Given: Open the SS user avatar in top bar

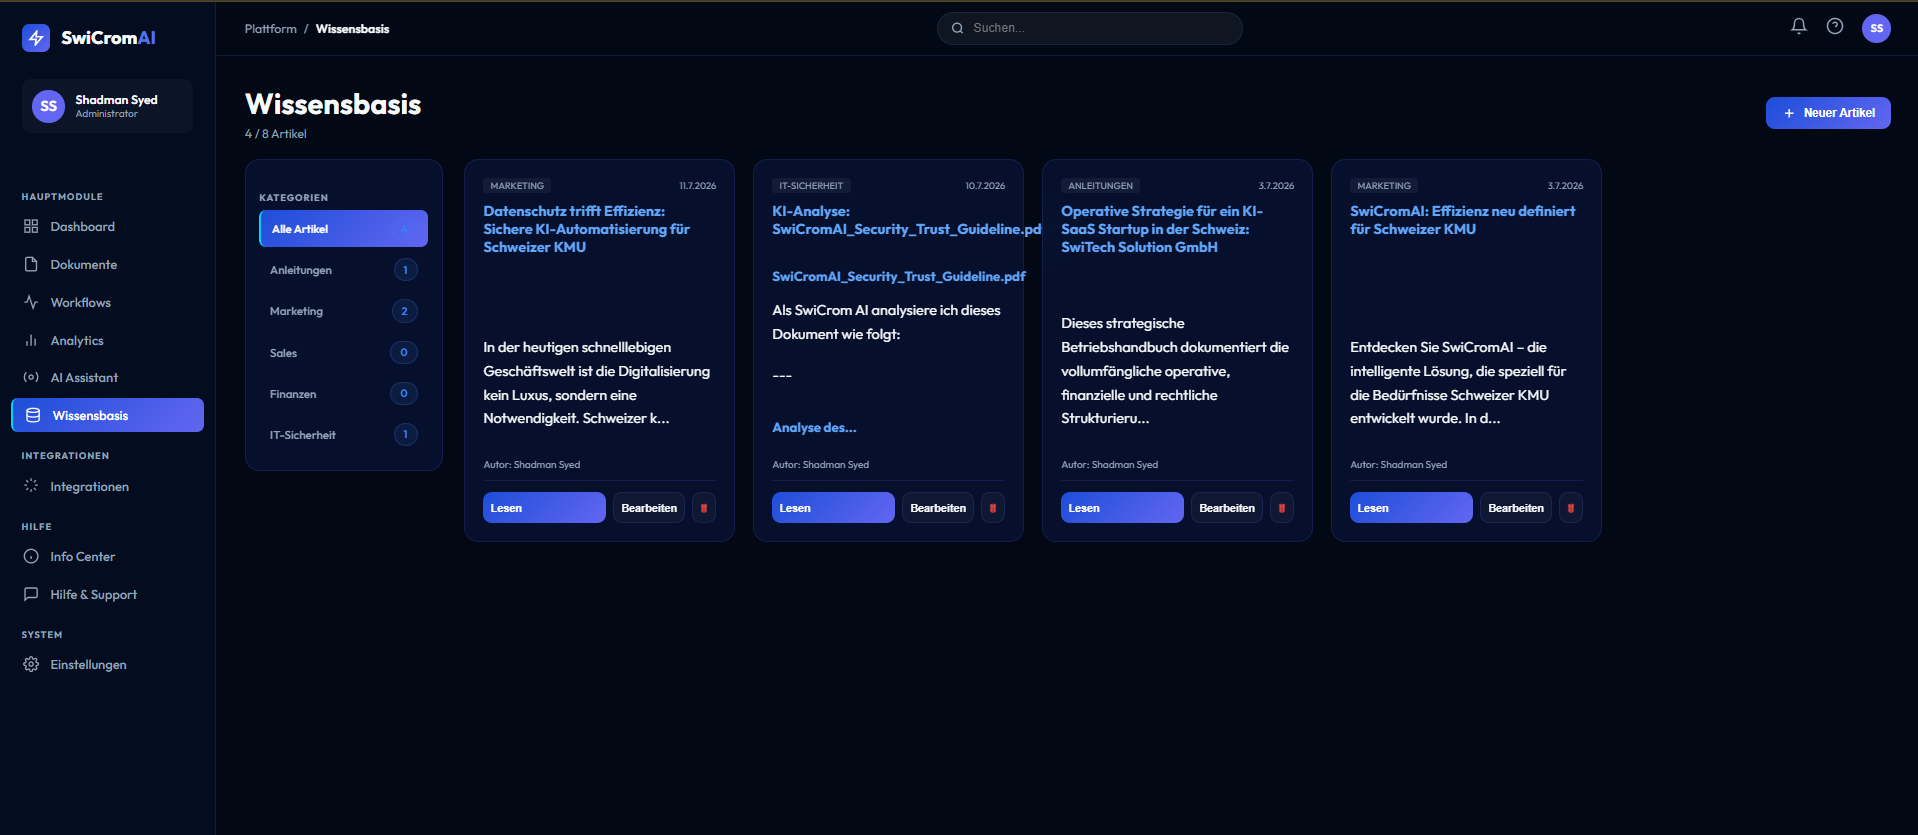Looking at the screenshot, I should point(1876,28).
